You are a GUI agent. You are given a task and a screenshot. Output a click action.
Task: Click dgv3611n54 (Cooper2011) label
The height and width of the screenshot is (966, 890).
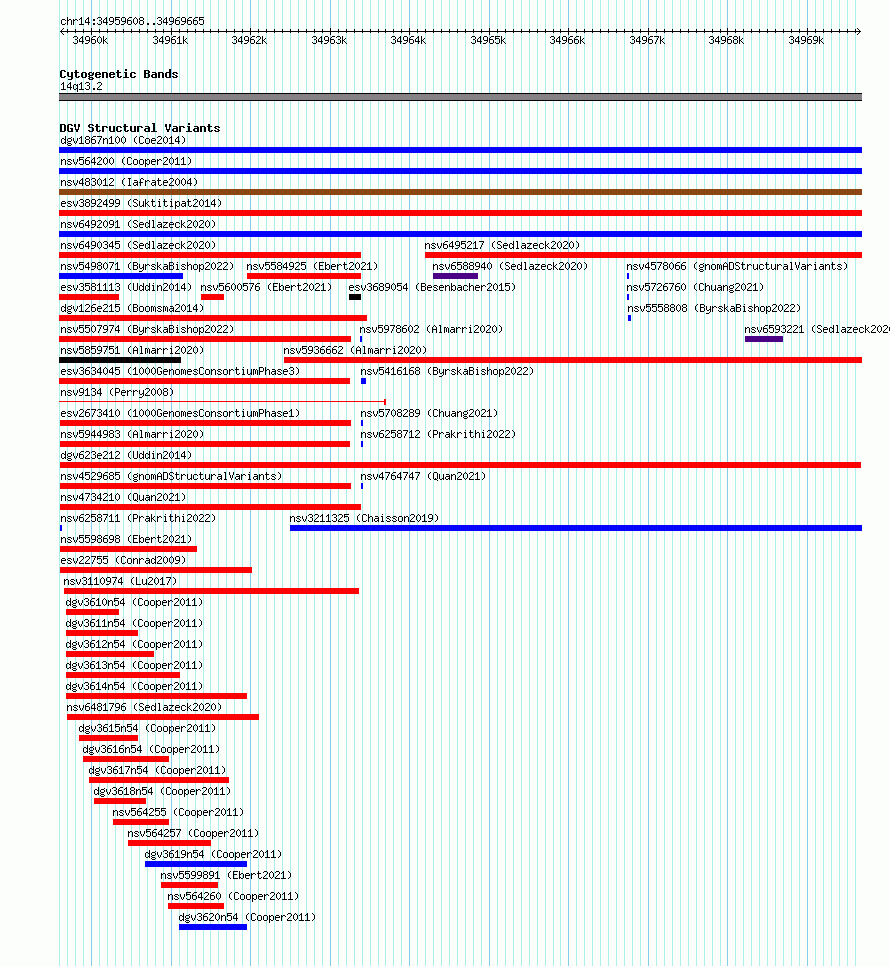pyautogui.click(x=134, y=623)
